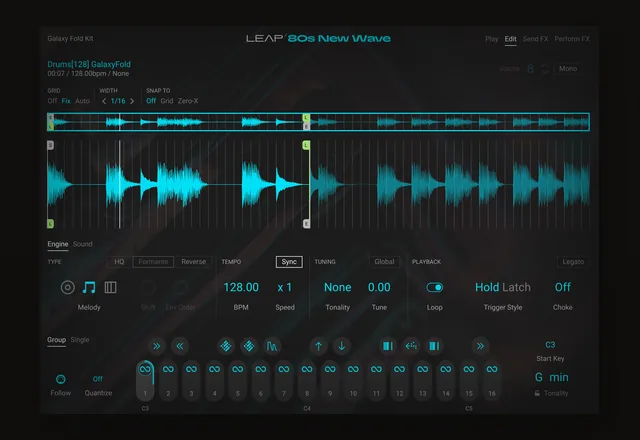Click the double right arrow above key 16
This screenshot has width=640, height=440.
pyautogui.click(x=480, y=346)
